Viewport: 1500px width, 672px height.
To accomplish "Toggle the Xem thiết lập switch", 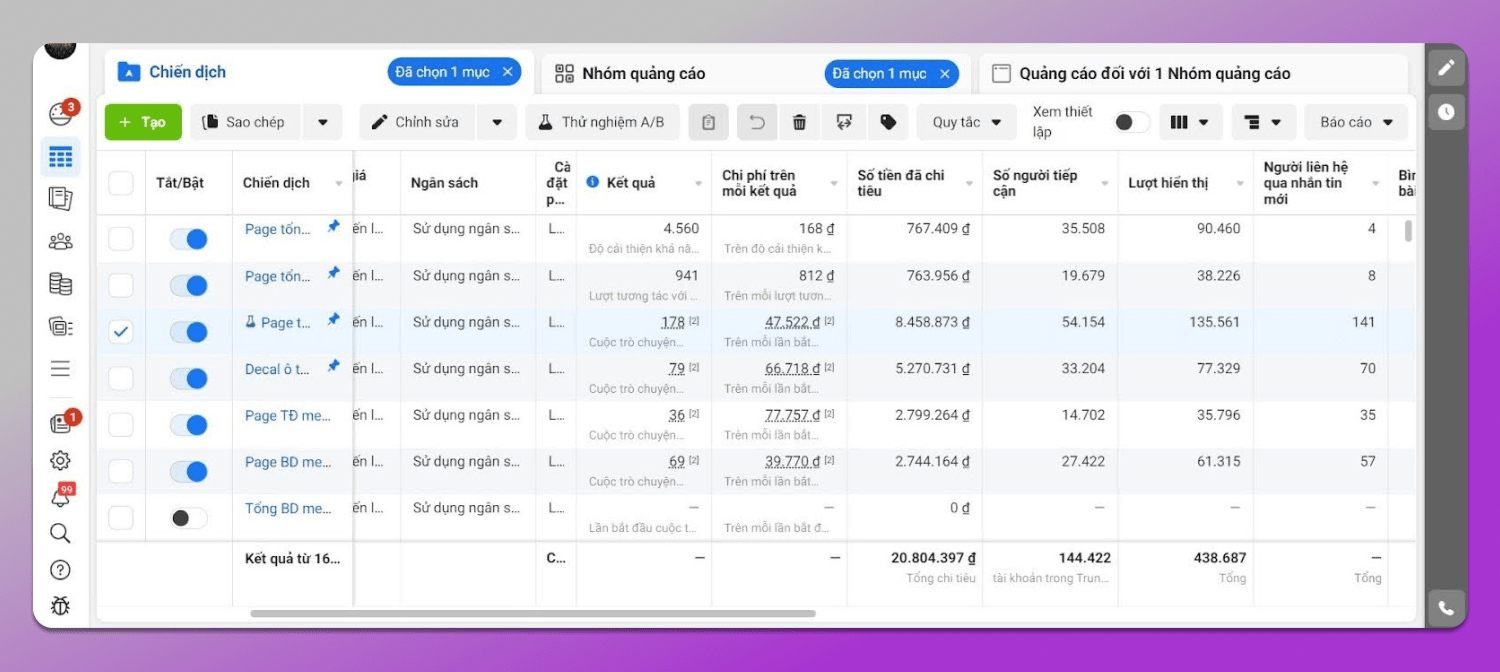I will [1131, 122].
